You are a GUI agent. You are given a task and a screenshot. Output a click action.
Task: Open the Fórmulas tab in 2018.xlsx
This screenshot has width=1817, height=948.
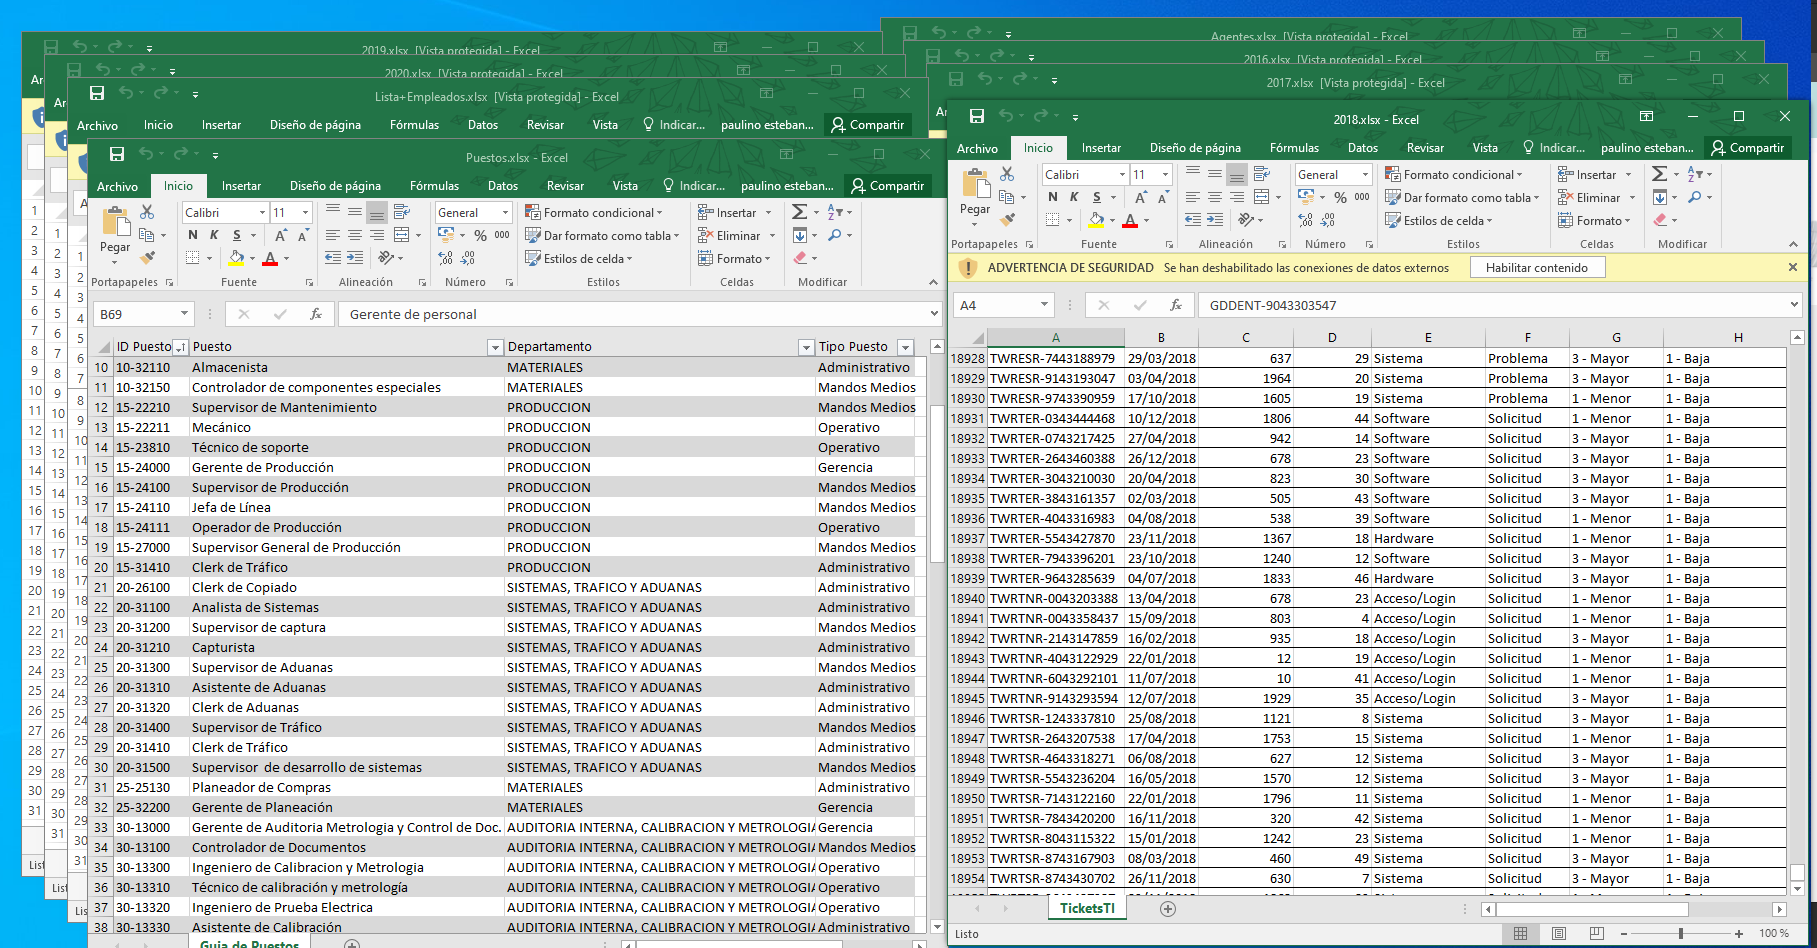(x=1294, y=148)
